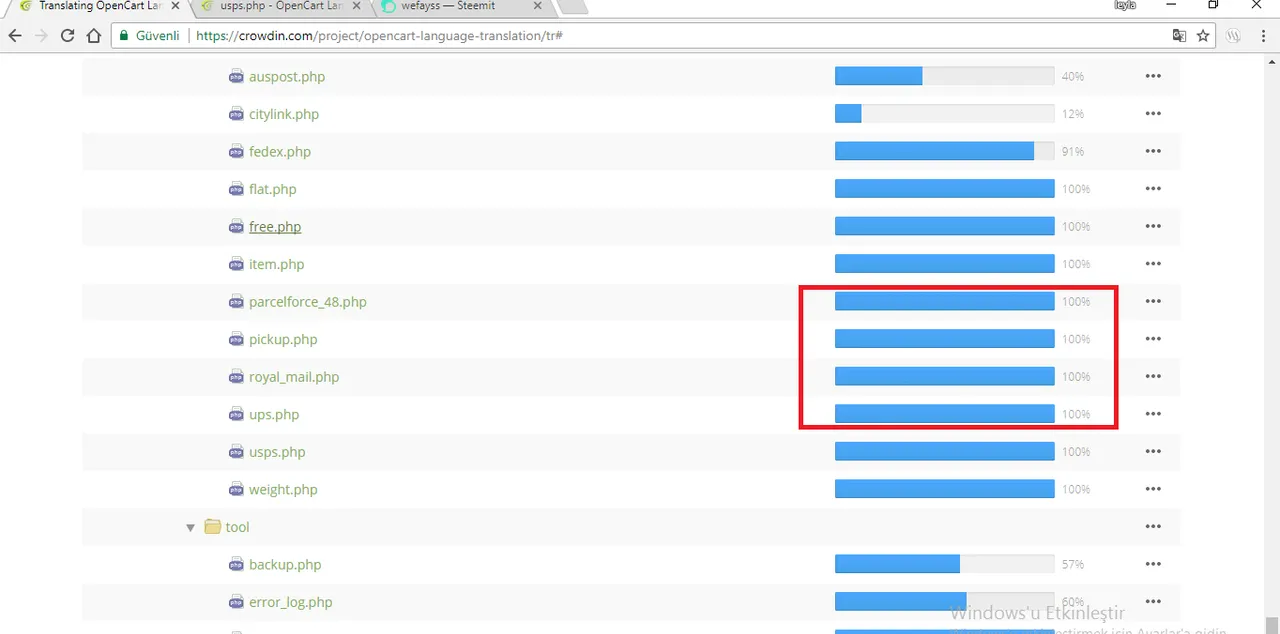Click the PHP file icon beside item.php

(x=236, y=264)
